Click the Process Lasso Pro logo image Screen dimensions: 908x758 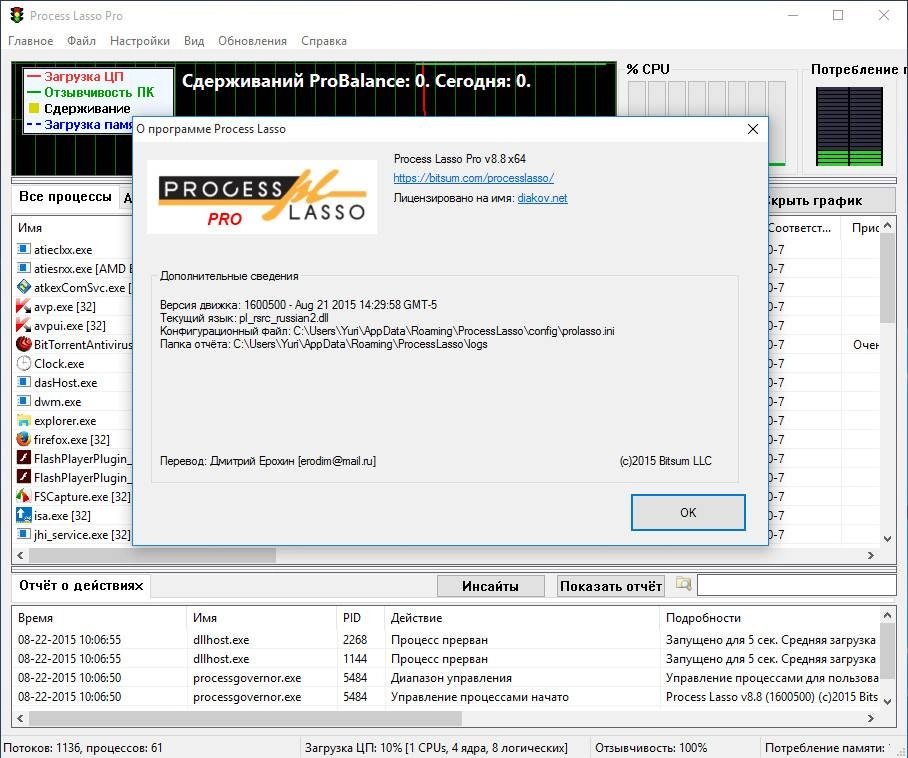coord(262,197)
